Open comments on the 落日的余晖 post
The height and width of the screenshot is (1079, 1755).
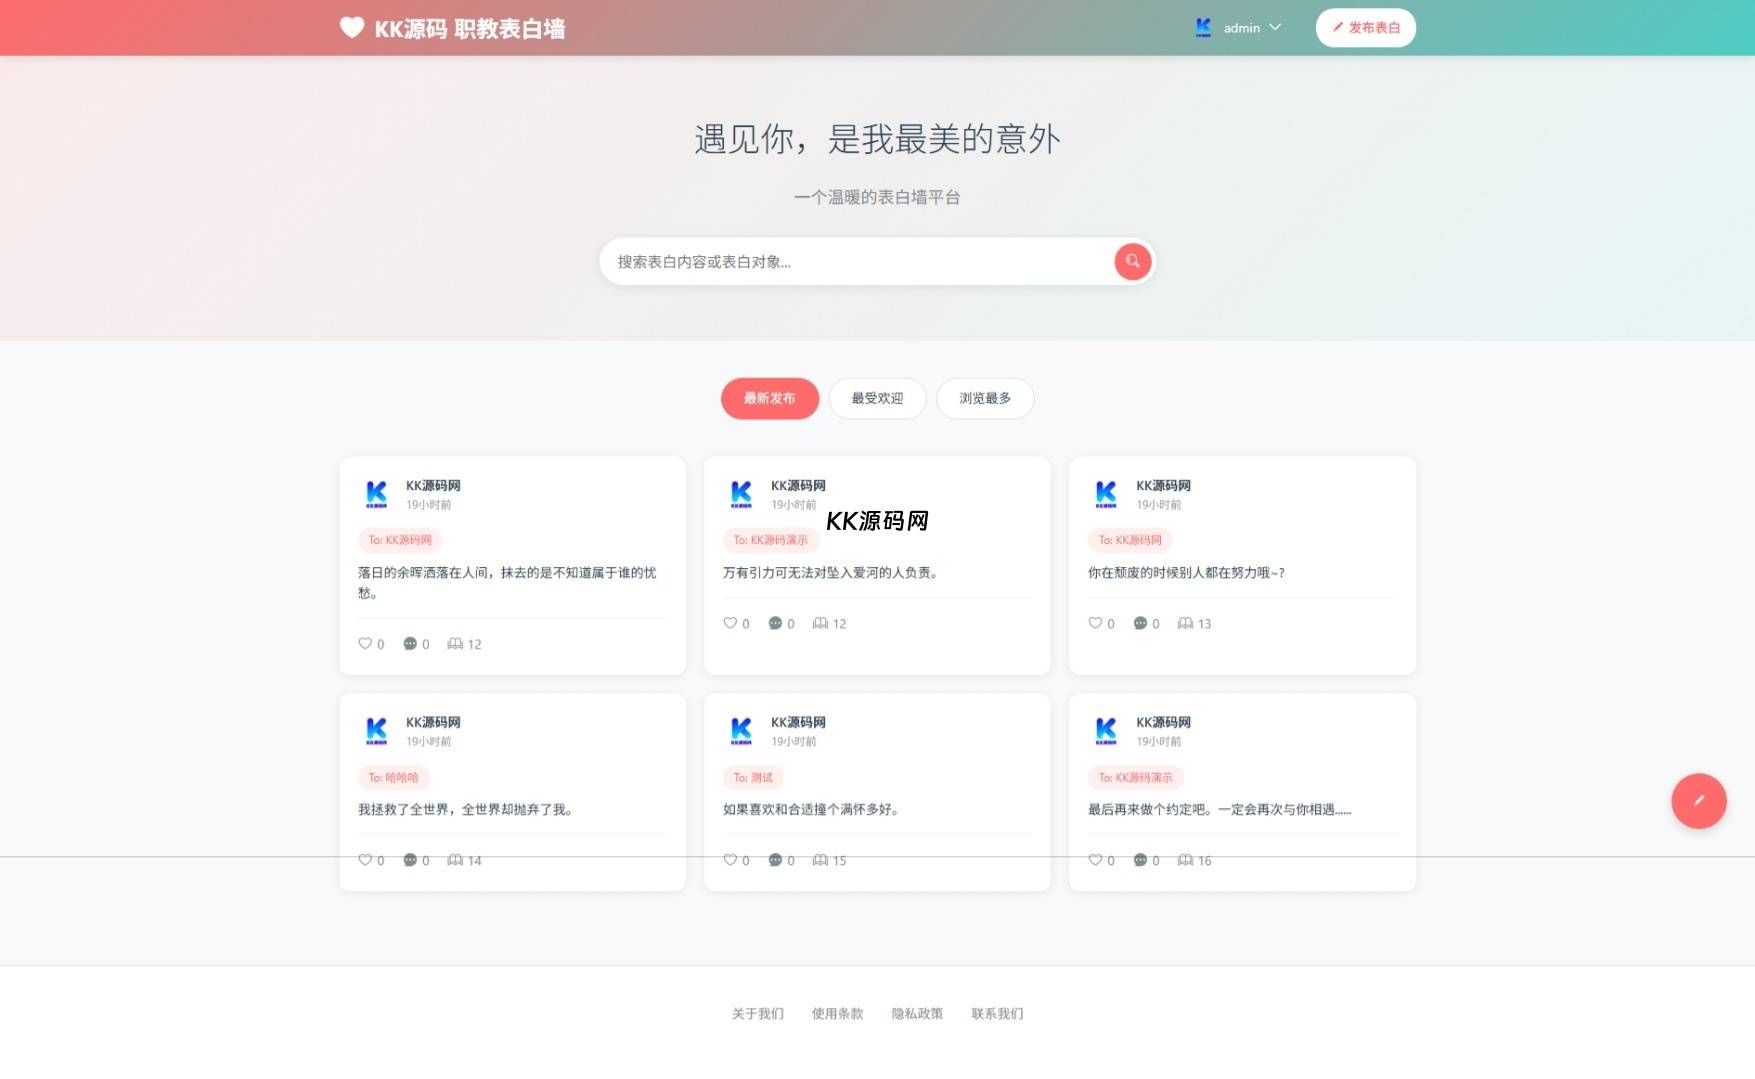[410, 644]
